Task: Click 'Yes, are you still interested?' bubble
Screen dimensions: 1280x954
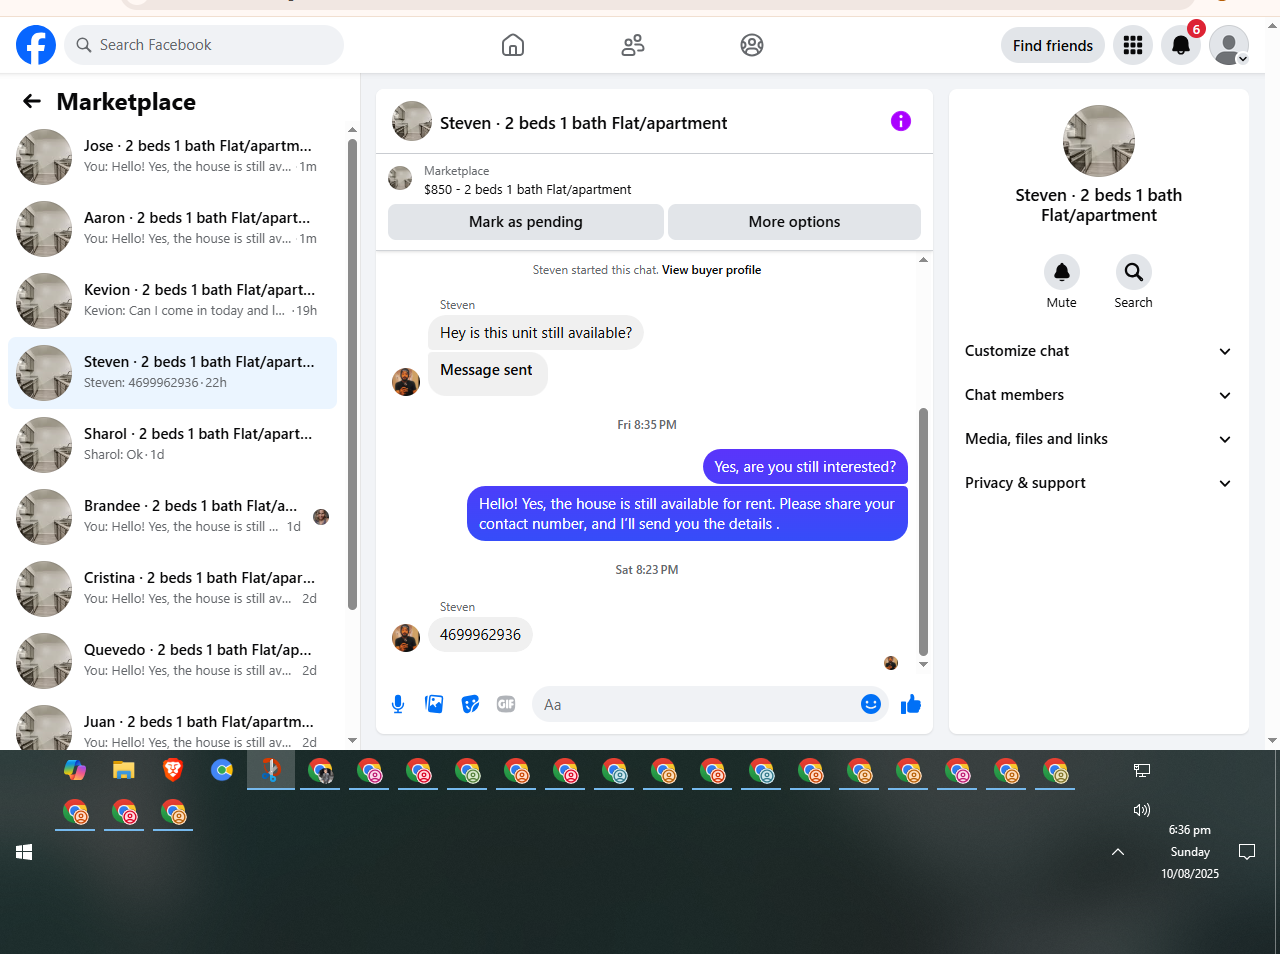Action: point(805,467)
